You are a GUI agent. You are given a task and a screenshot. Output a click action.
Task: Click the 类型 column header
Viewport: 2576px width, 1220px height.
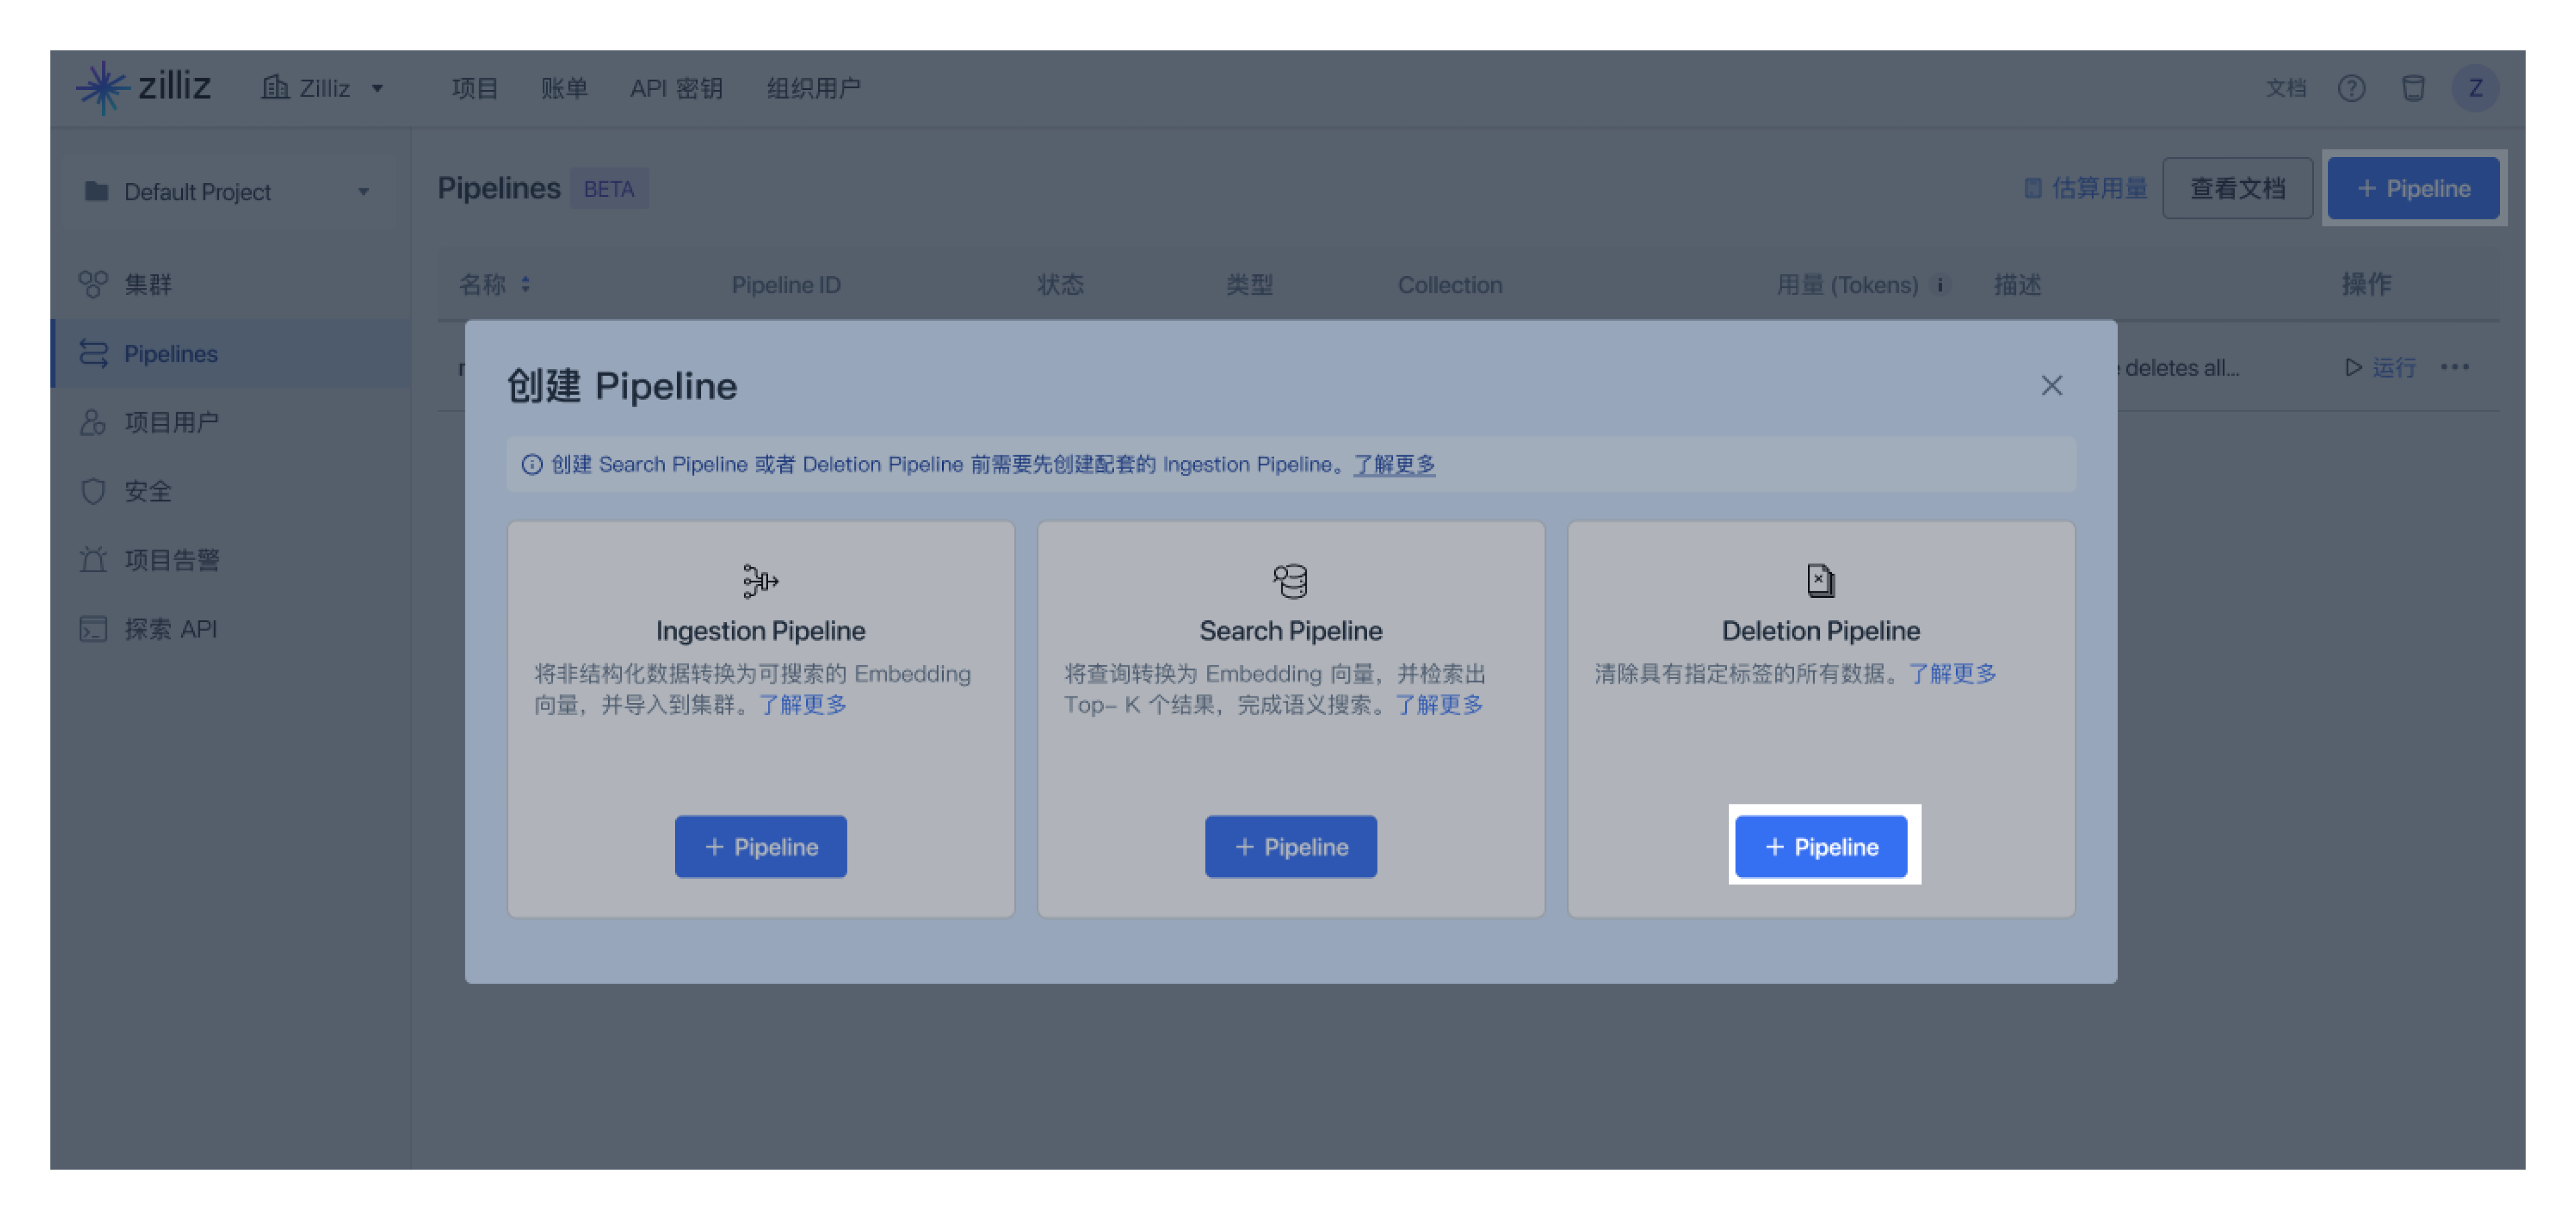pos(1249,285)
